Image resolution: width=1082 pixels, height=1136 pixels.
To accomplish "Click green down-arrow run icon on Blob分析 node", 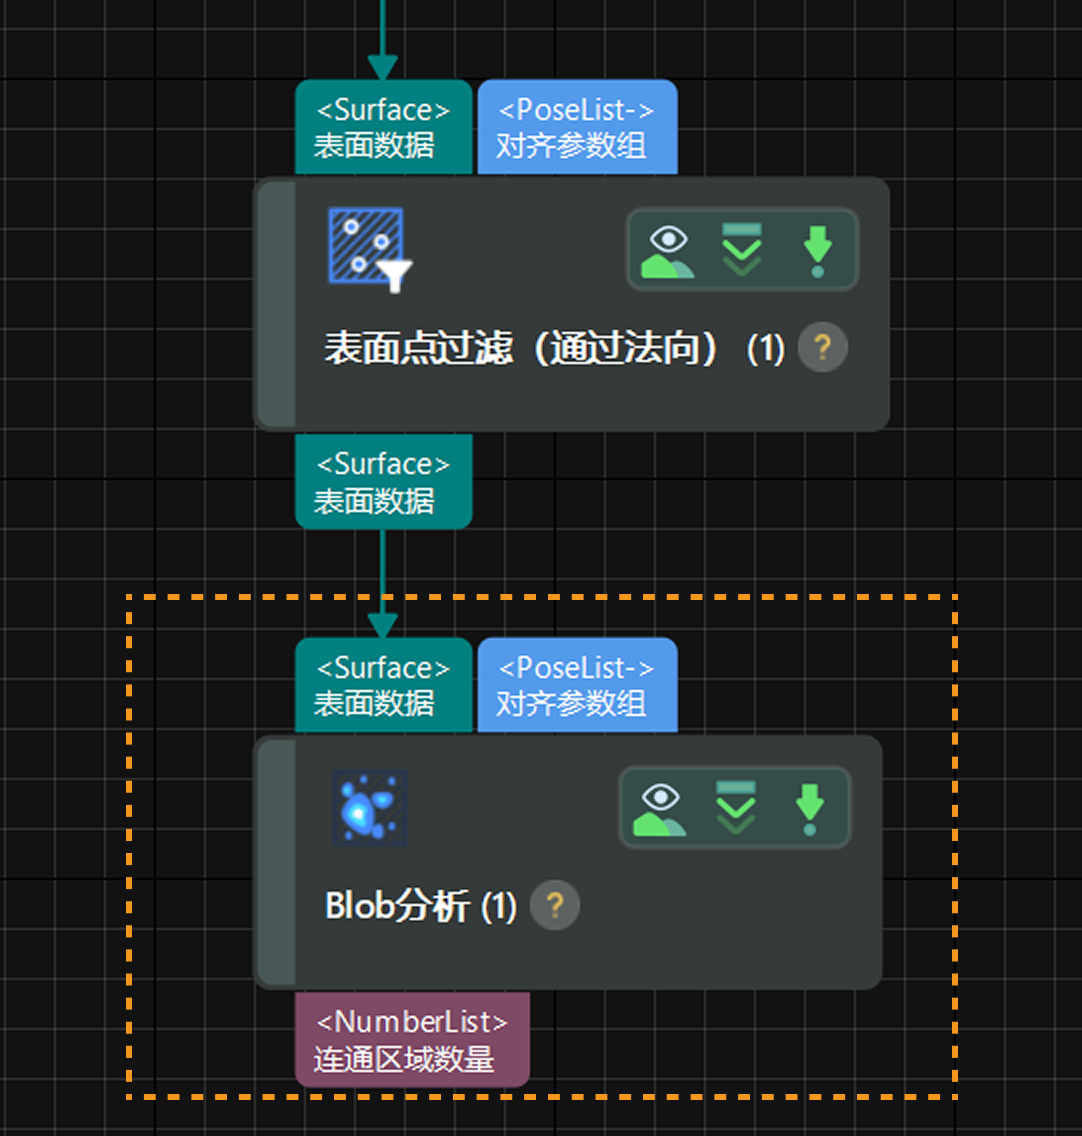I will (x=810, y=809).
